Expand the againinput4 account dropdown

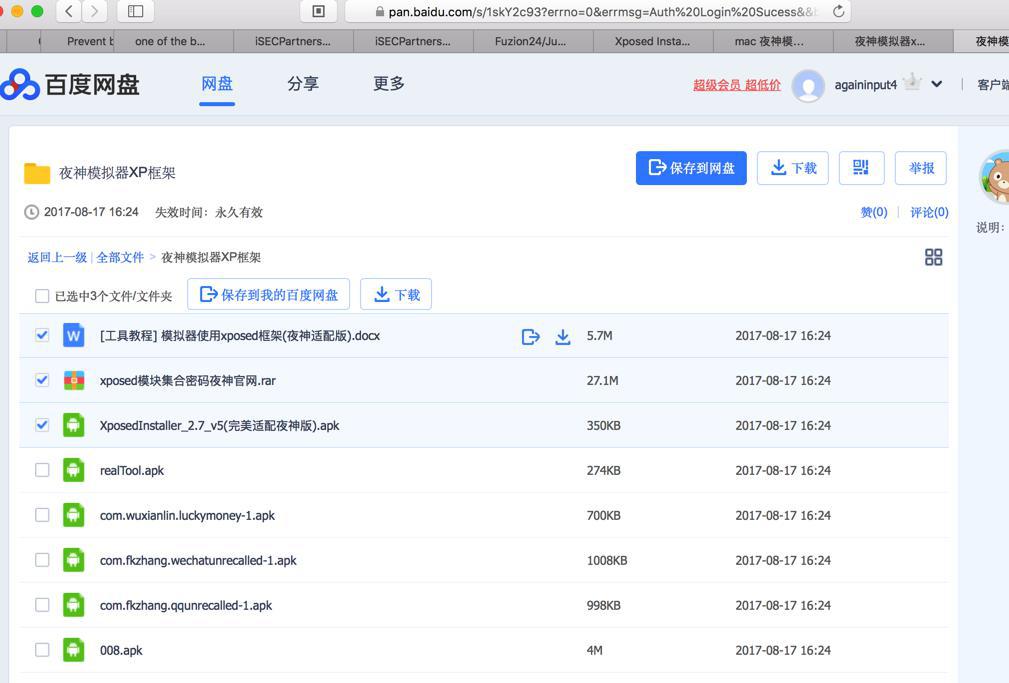tap(936, 84)
